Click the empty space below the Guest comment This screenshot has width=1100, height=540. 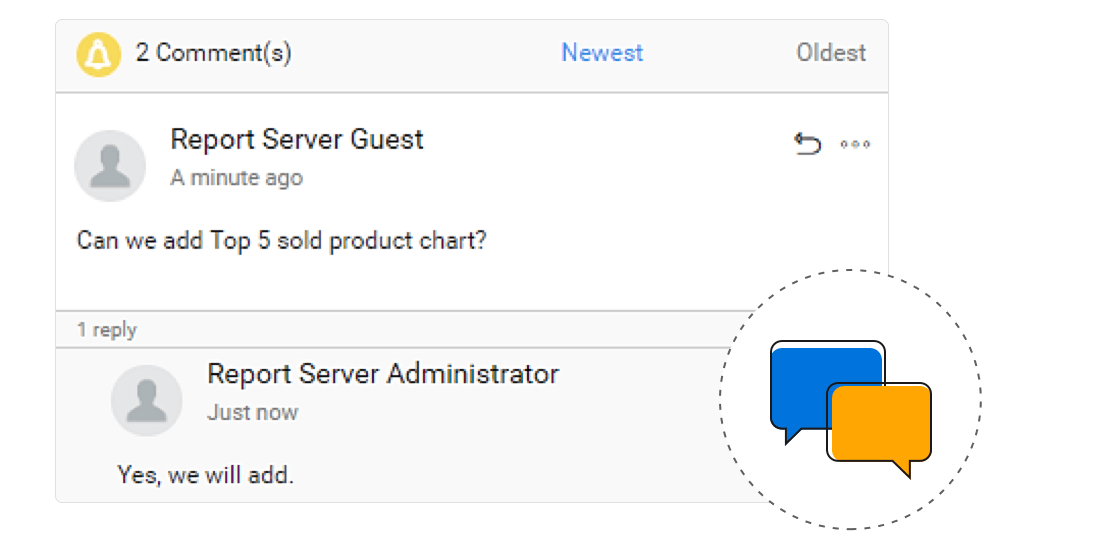(x=400, y=285)
